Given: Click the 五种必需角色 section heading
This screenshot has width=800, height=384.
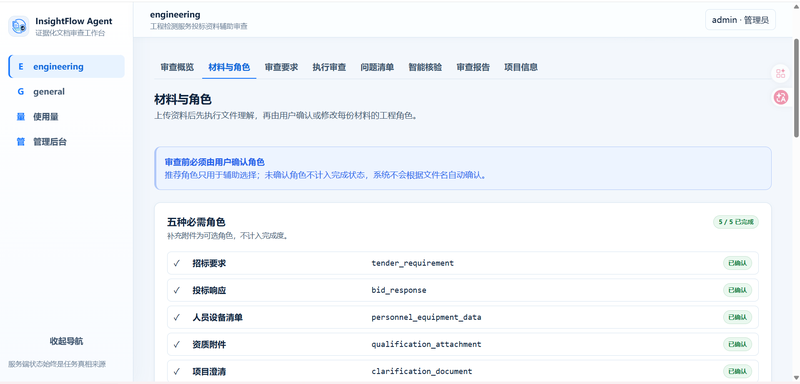Looking at the screenshot, I should (x=196, y=222).
